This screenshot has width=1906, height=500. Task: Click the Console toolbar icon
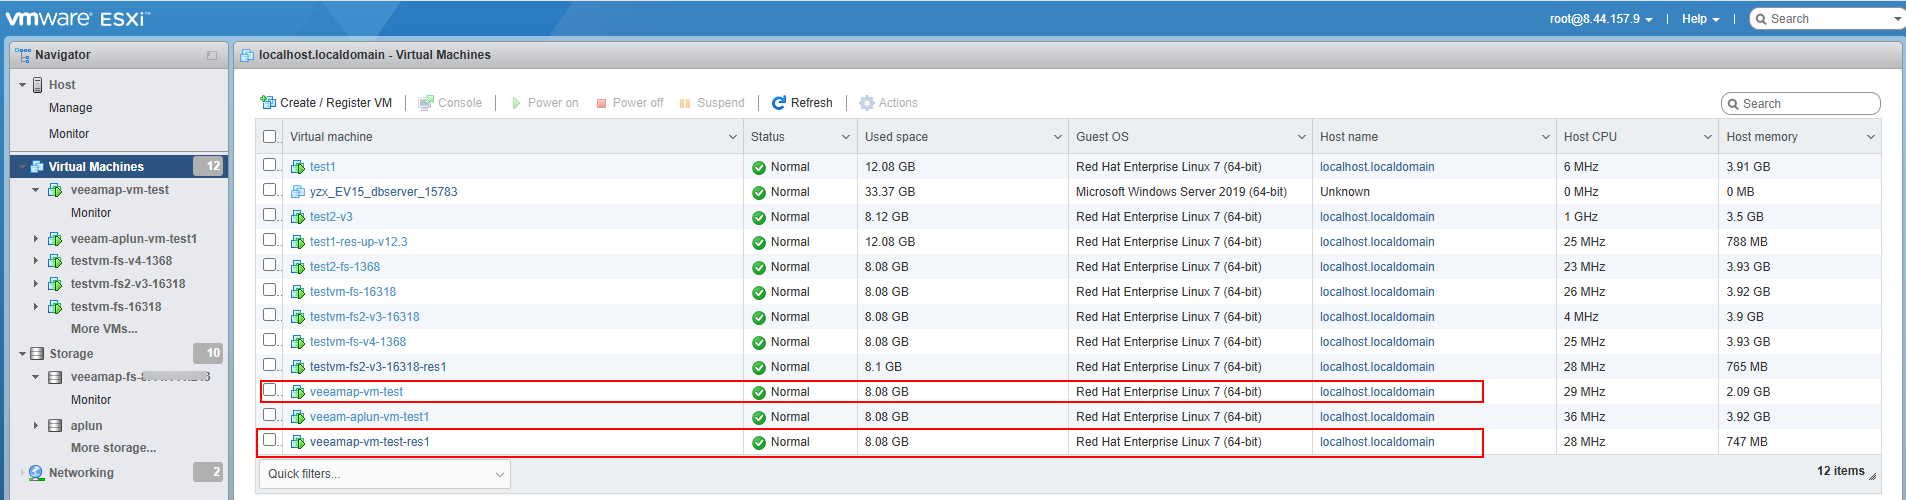(426, 103)
